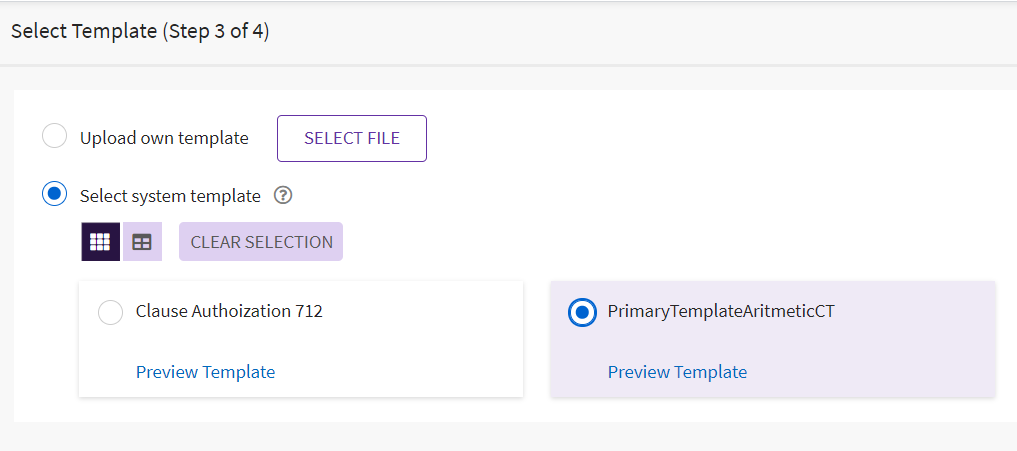Open Preview Template for PrimaryTemplateAritmeticCT
This screenshot has height=451, width=1017.
(677, 372)
